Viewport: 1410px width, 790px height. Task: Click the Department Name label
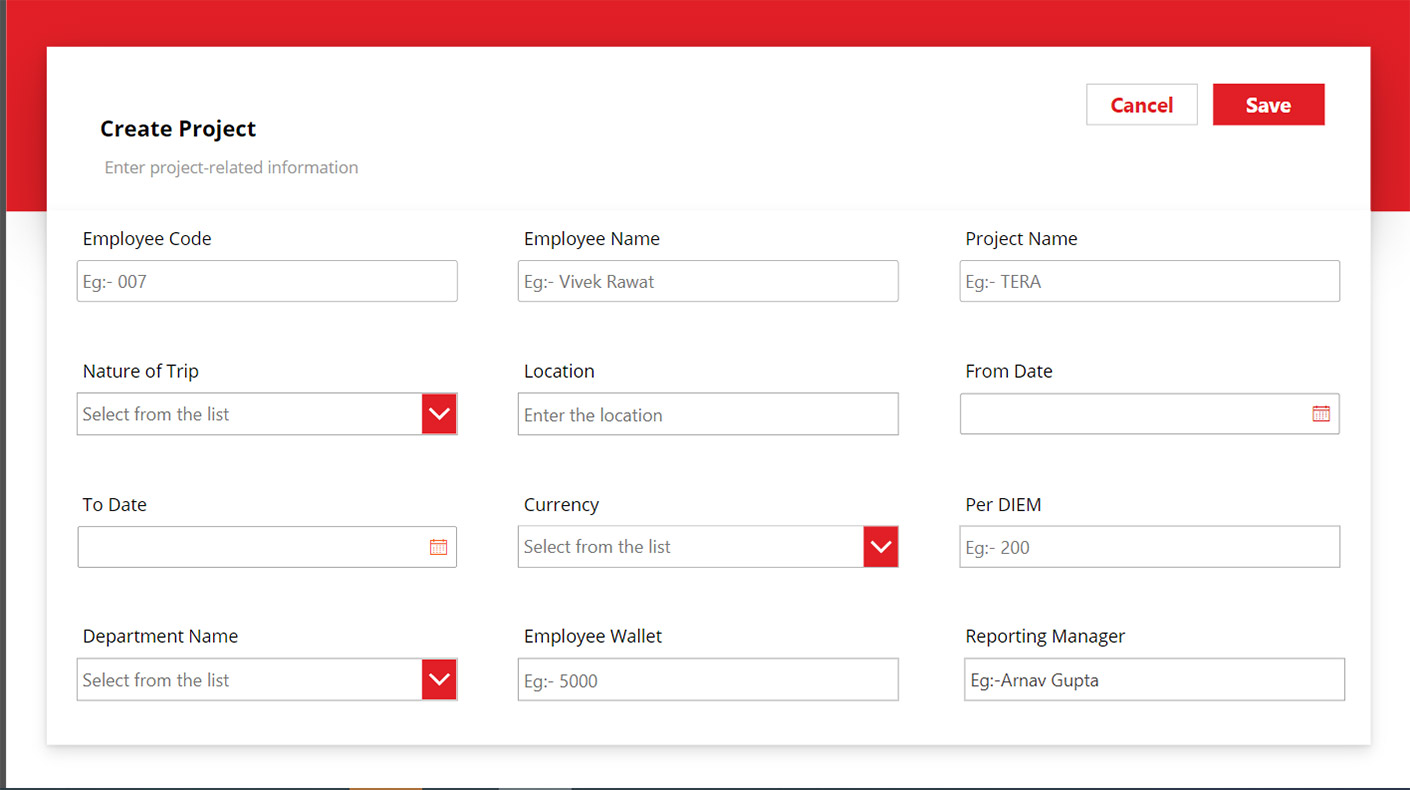pos(160,636)
